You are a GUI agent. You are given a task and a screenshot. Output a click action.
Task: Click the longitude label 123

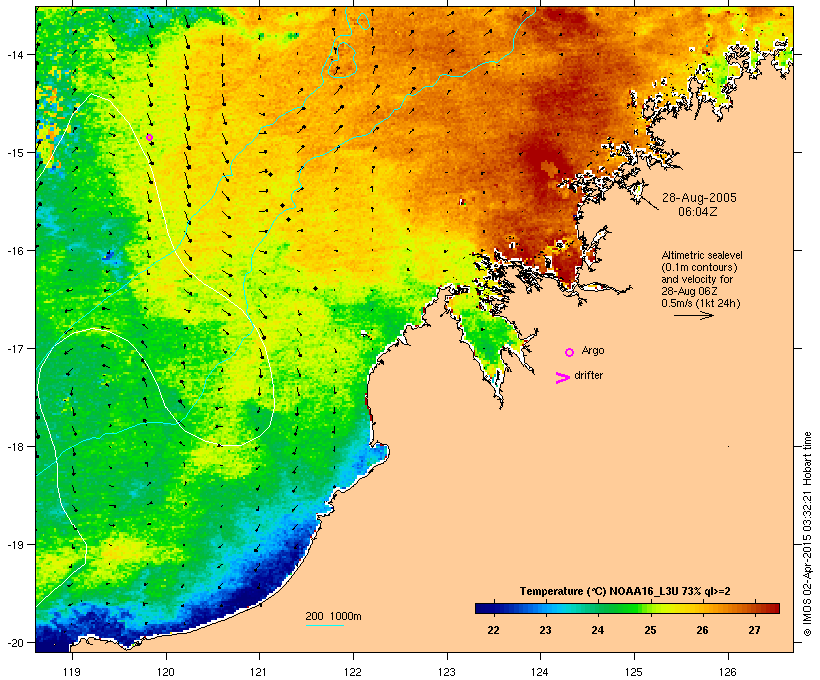pos(447,672)
